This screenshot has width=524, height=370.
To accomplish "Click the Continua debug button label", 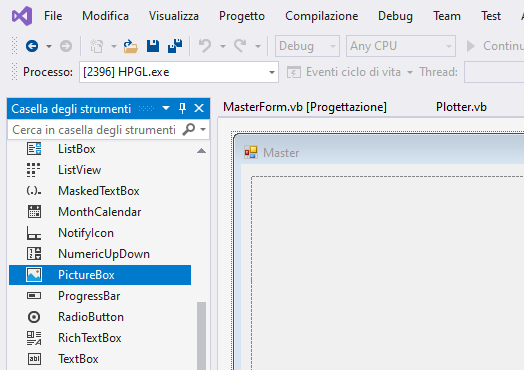I will [503, 46].
